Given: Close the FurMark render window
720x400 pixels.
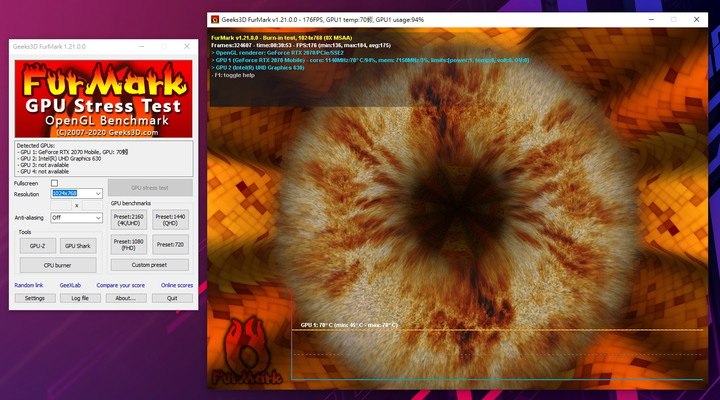Looking at the screenshot, I should pyautogui.click(x=696, y=19).
